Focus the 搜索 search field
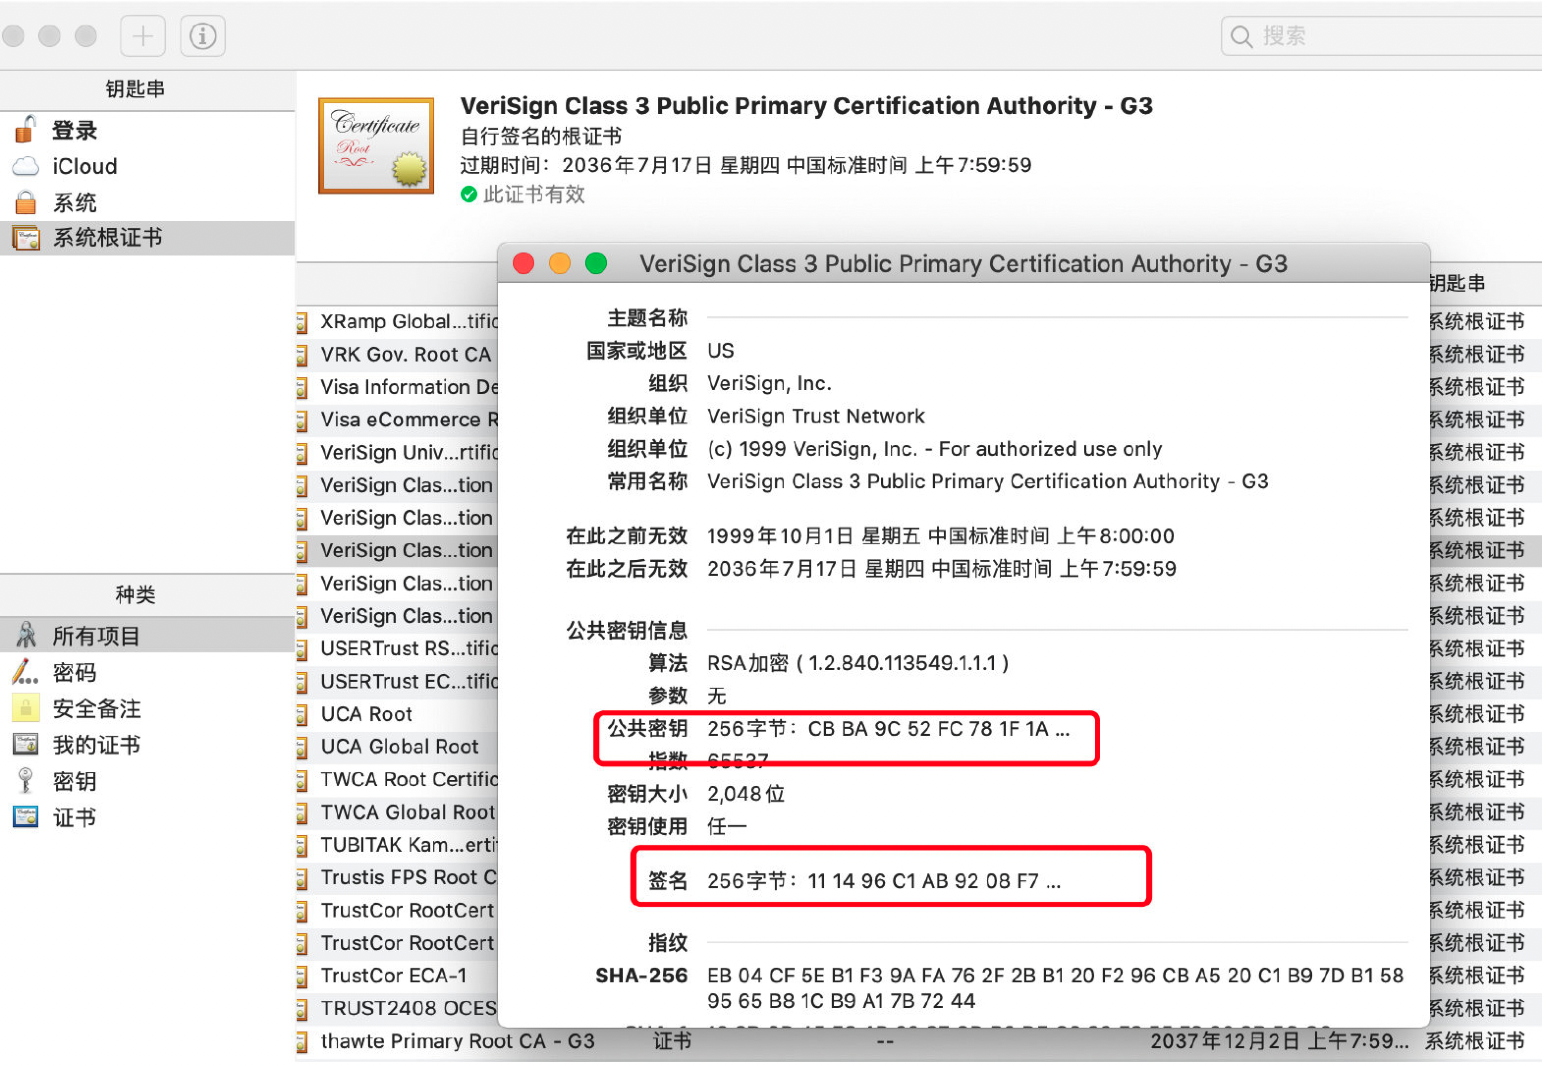Viewport: 1547px width, 1066px height. (x=1381, y=36)
